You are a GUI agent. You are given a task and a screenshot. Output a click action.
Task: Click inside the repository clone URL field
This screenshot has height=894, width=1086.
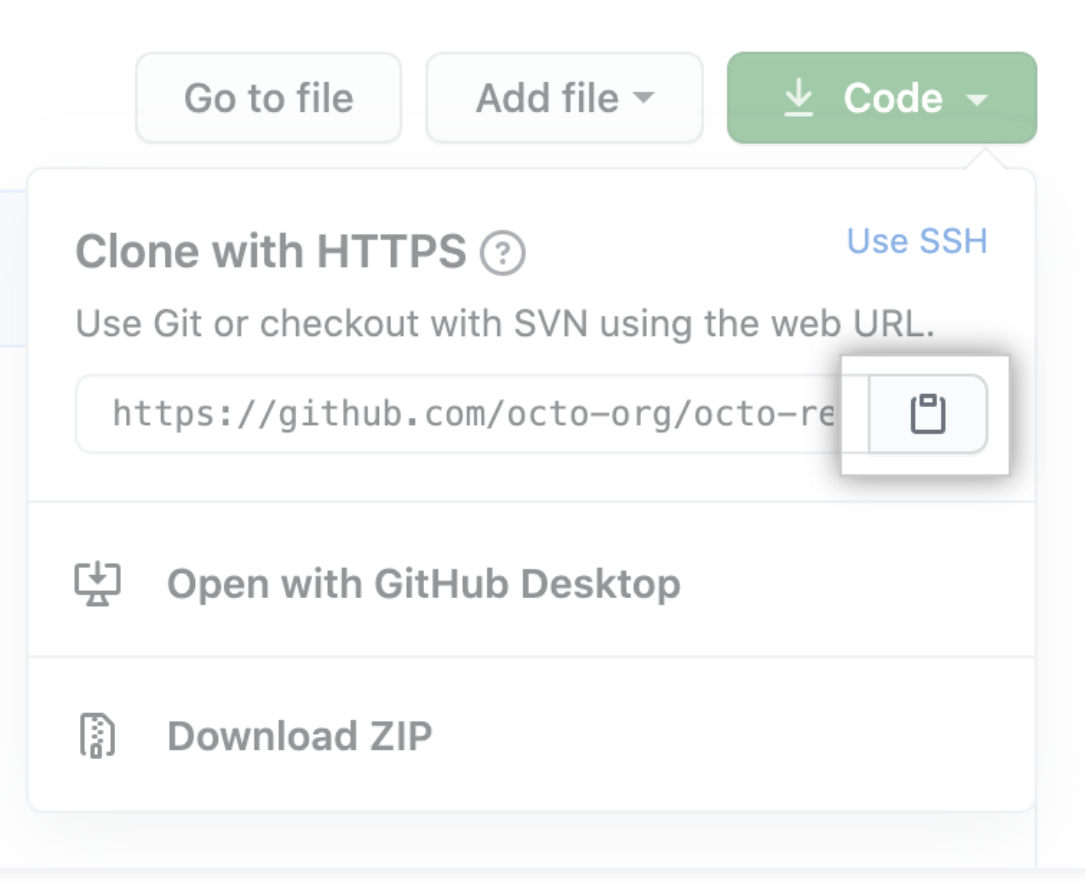coord(450,414)
